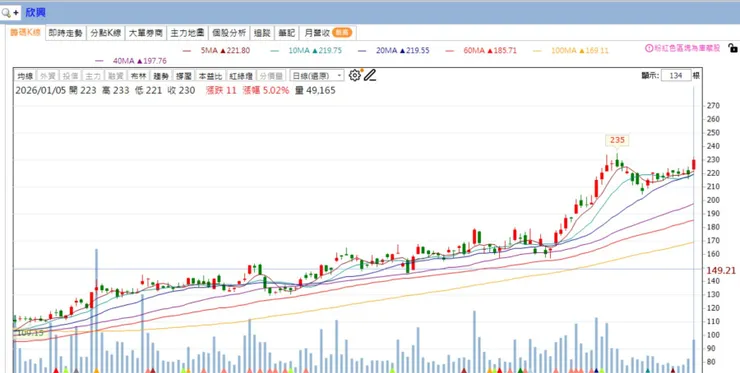Open the 即時走勢 tab
Screen dimensions: 740x373
[65, 33]
